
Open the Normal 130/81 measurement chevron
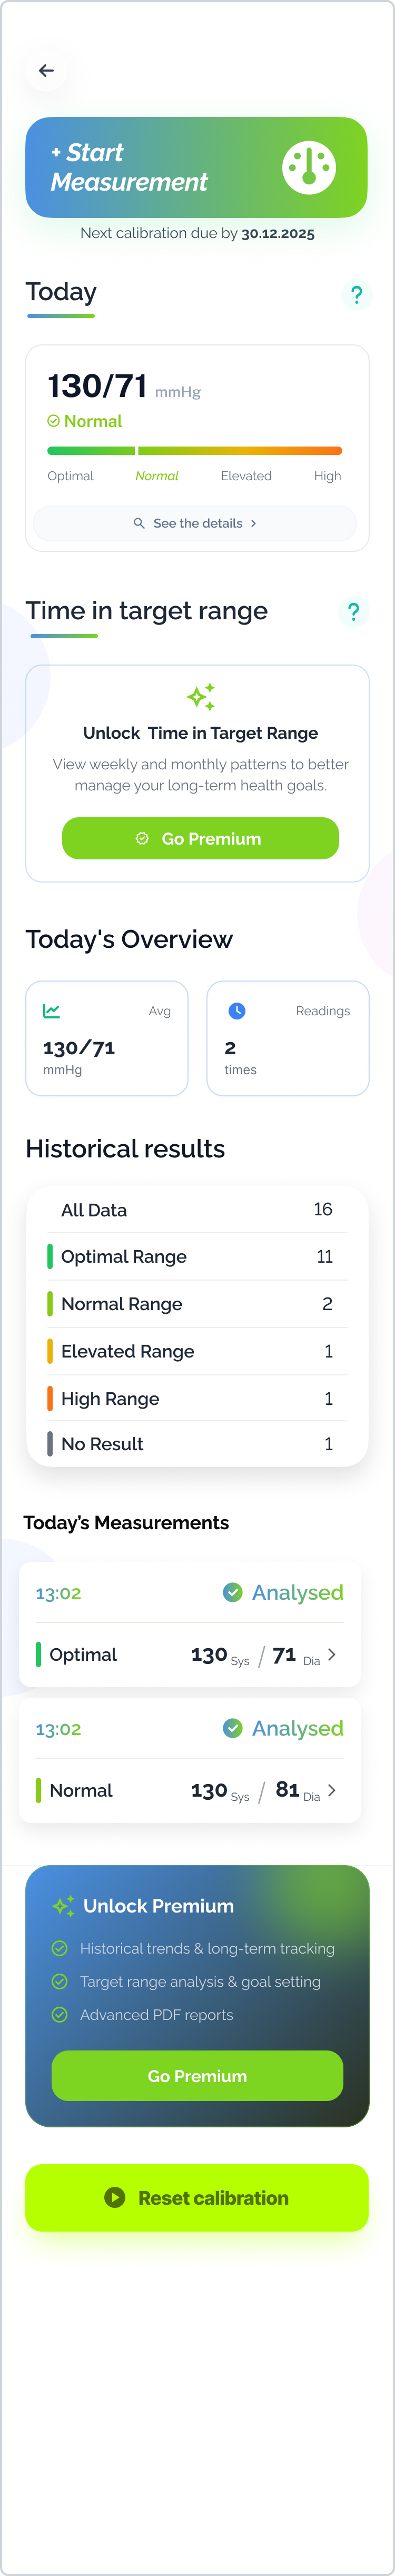tap(332, 1791)
